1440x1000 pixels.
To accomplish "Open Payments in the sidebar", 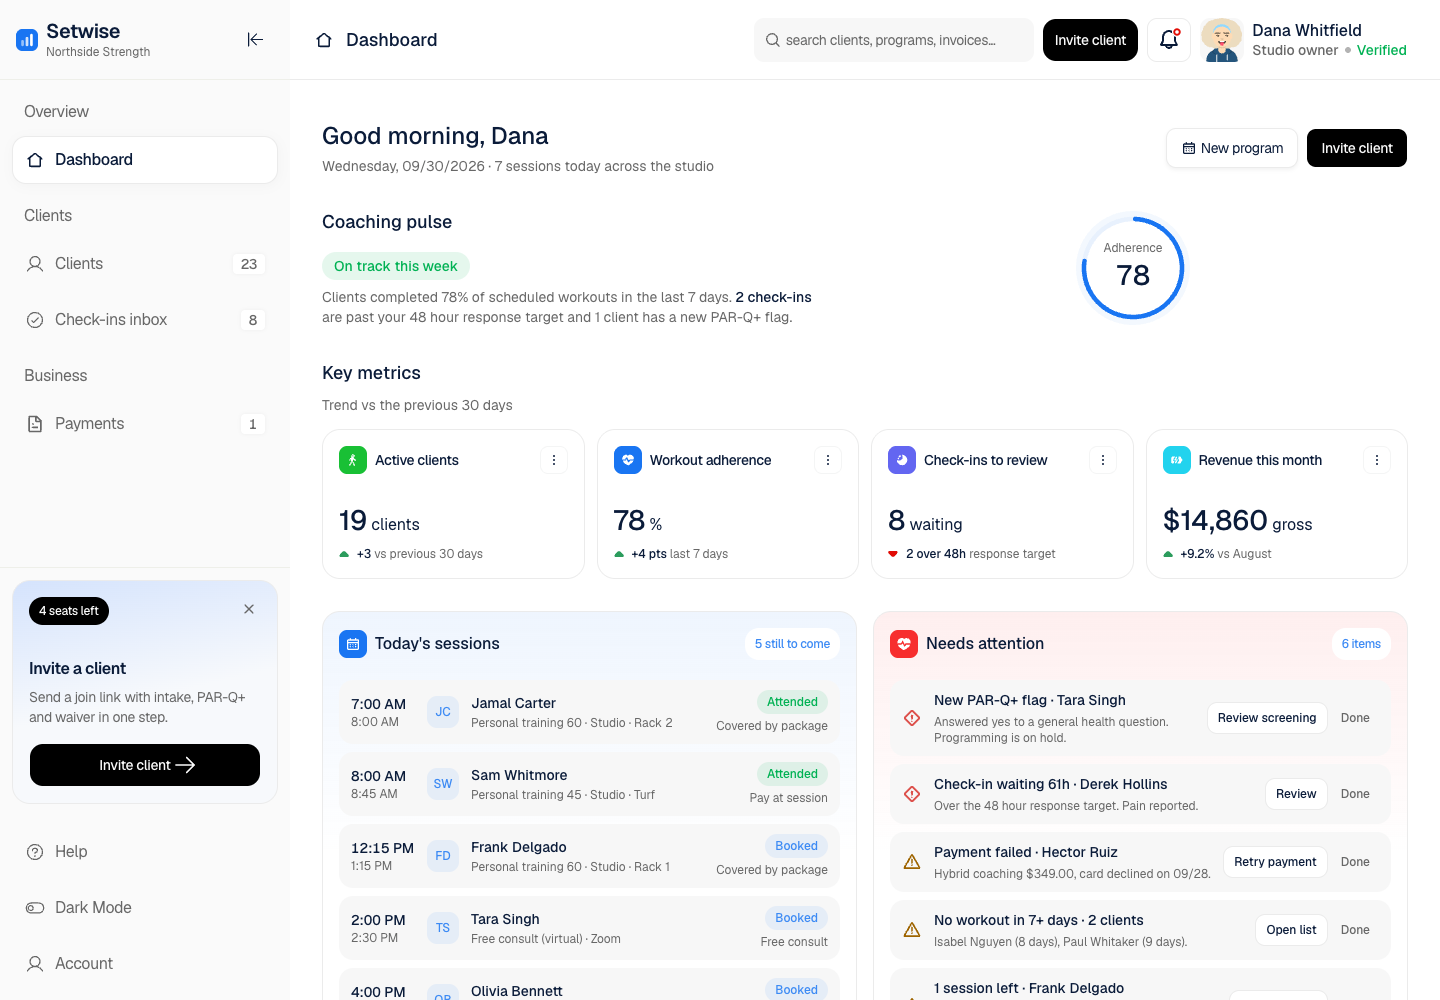I will pyautogui.click(x=145, y=424).
